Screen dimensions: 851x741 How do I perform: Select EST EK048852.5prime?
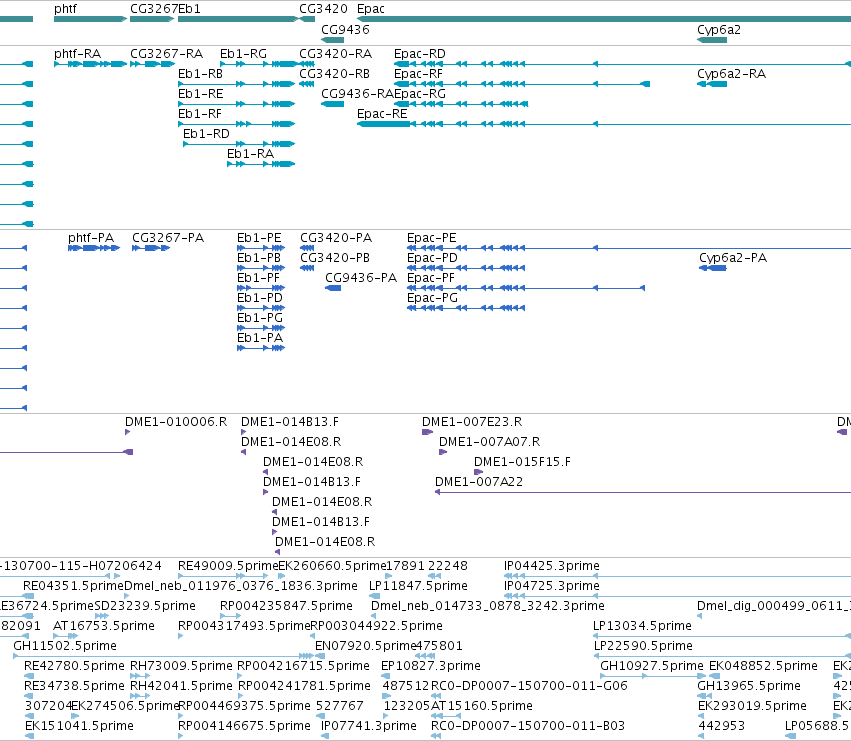pos(715,676)
